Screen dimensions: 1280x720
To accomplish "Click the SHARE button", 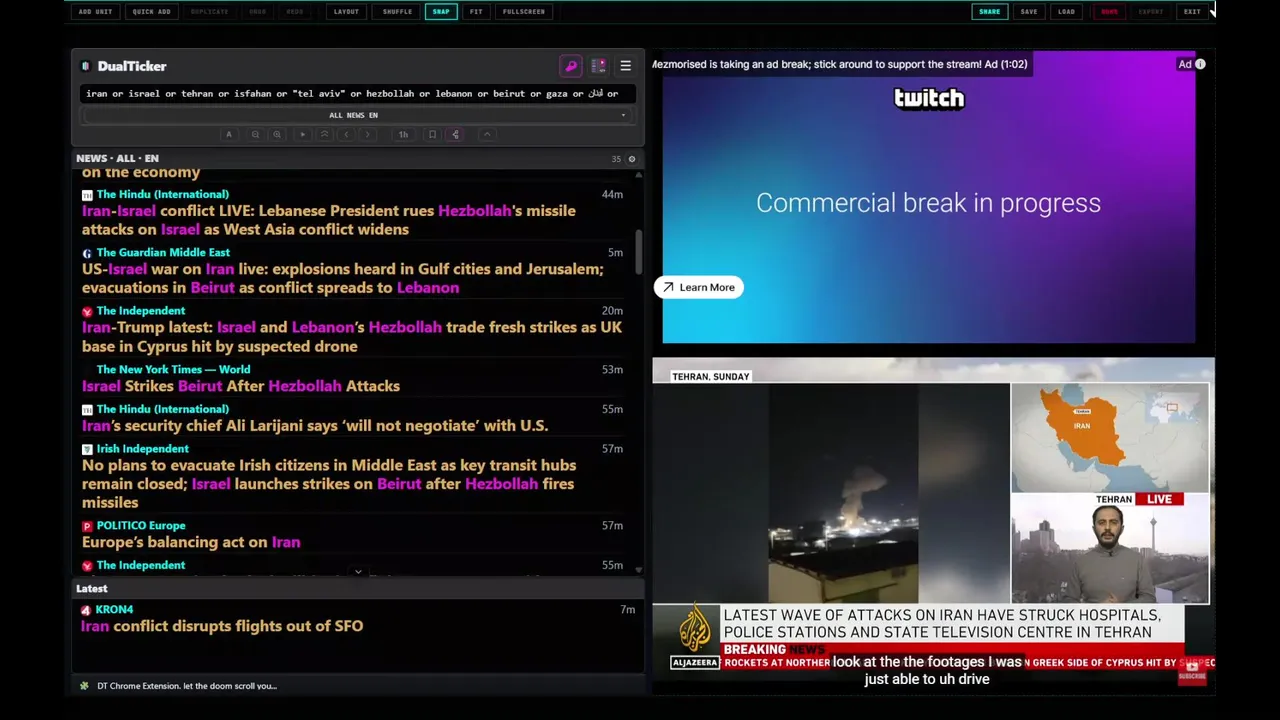I will pos(989,11).
